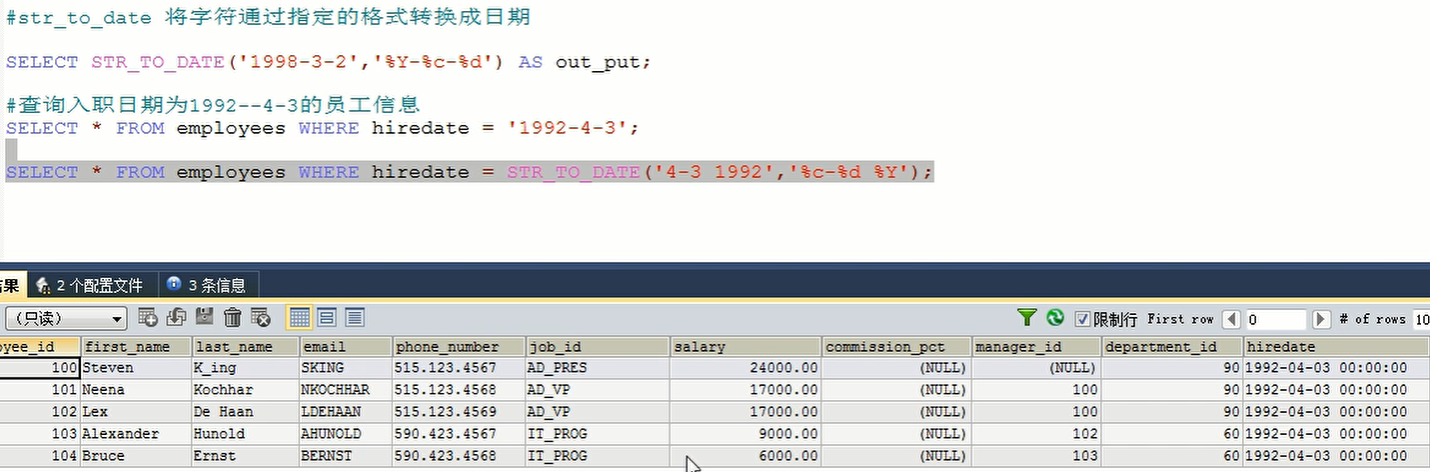Click the email cell LDEHAAN

[346, 411]
